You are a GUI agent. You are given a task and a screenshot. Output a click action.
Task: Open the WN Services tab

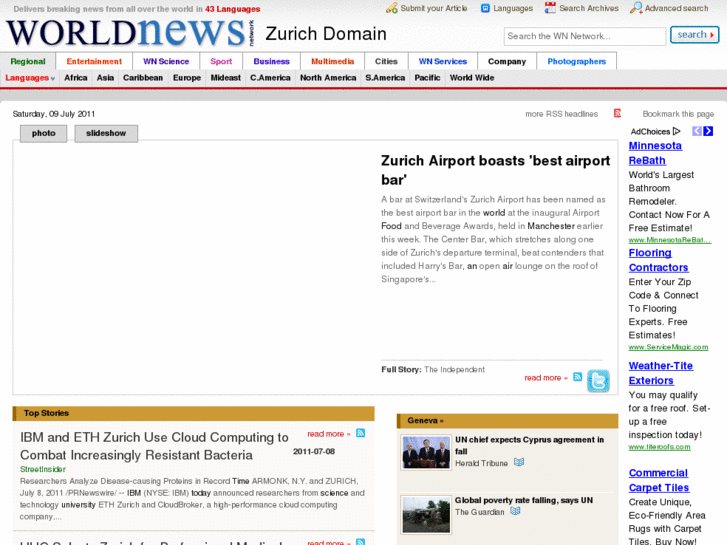click(443, 61)
